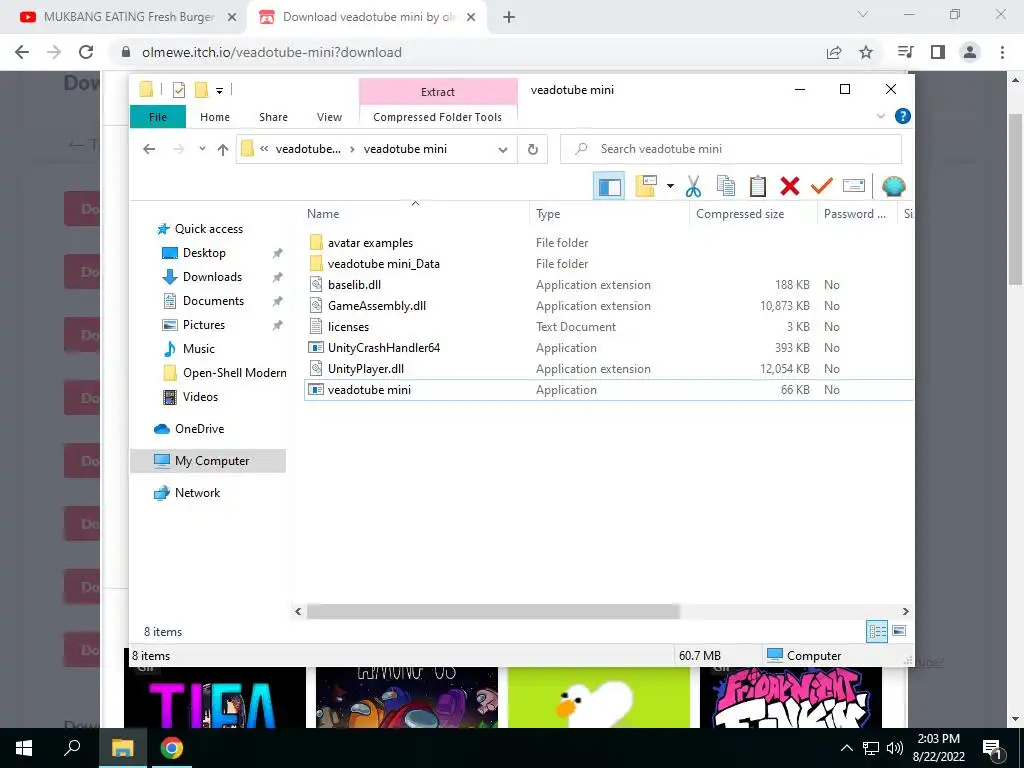The height and width of the screenshot is (768, 1024).
Task: Expand the Explorer ribbon chevron
Action: point(880,116)
